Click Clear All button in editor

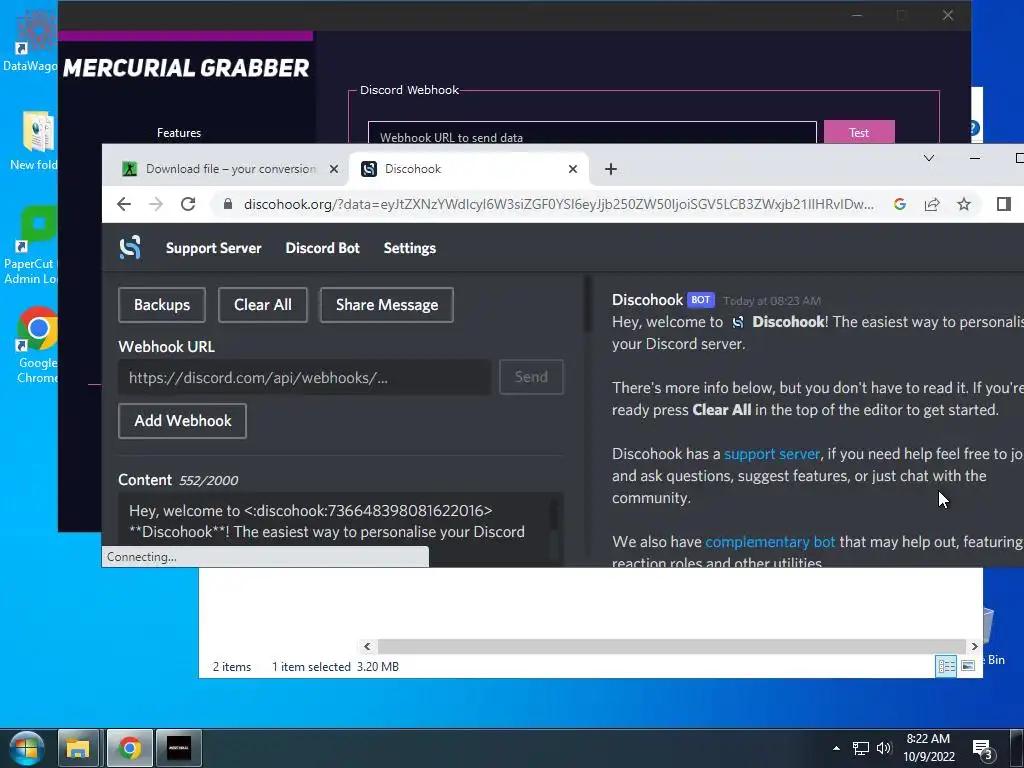[x=263, y=305]
